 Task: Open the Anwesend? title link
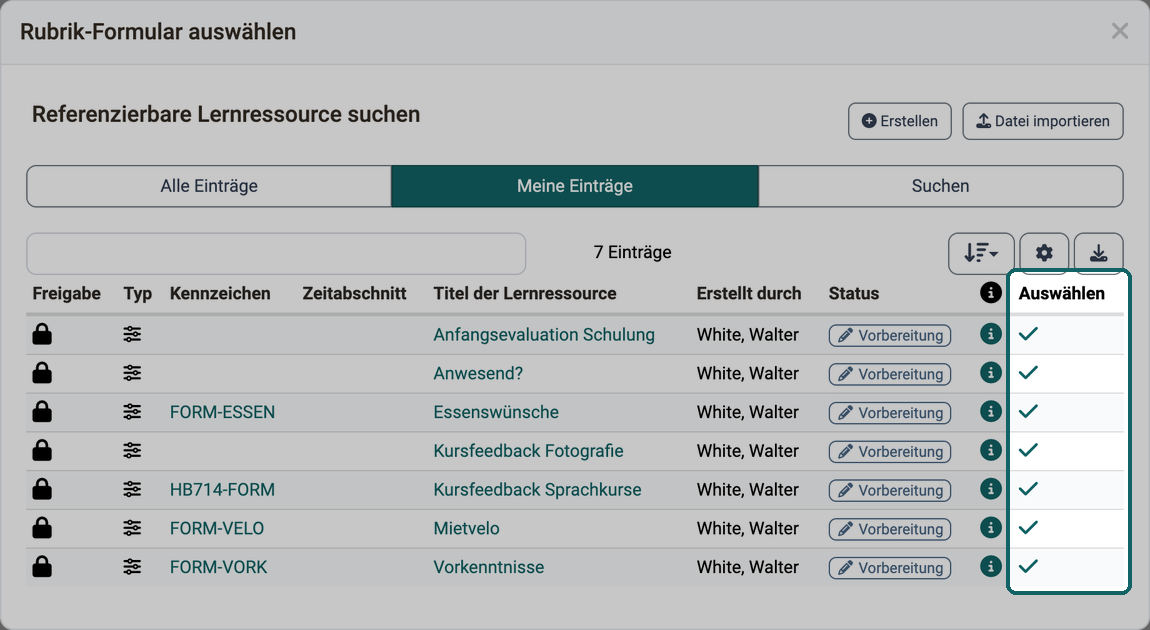(478, 373)
